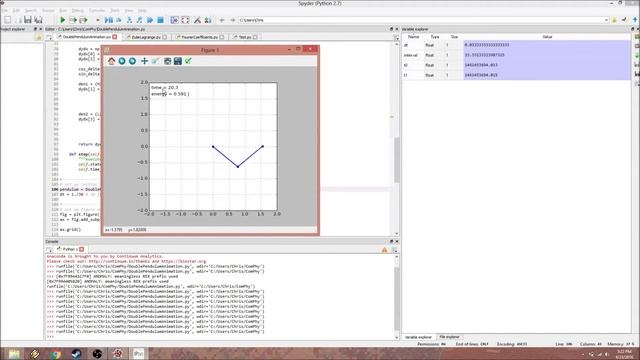Viewport: 640px width, 360px height.
Task: Click the browse working directory folder icon
Action: point(614,20)
